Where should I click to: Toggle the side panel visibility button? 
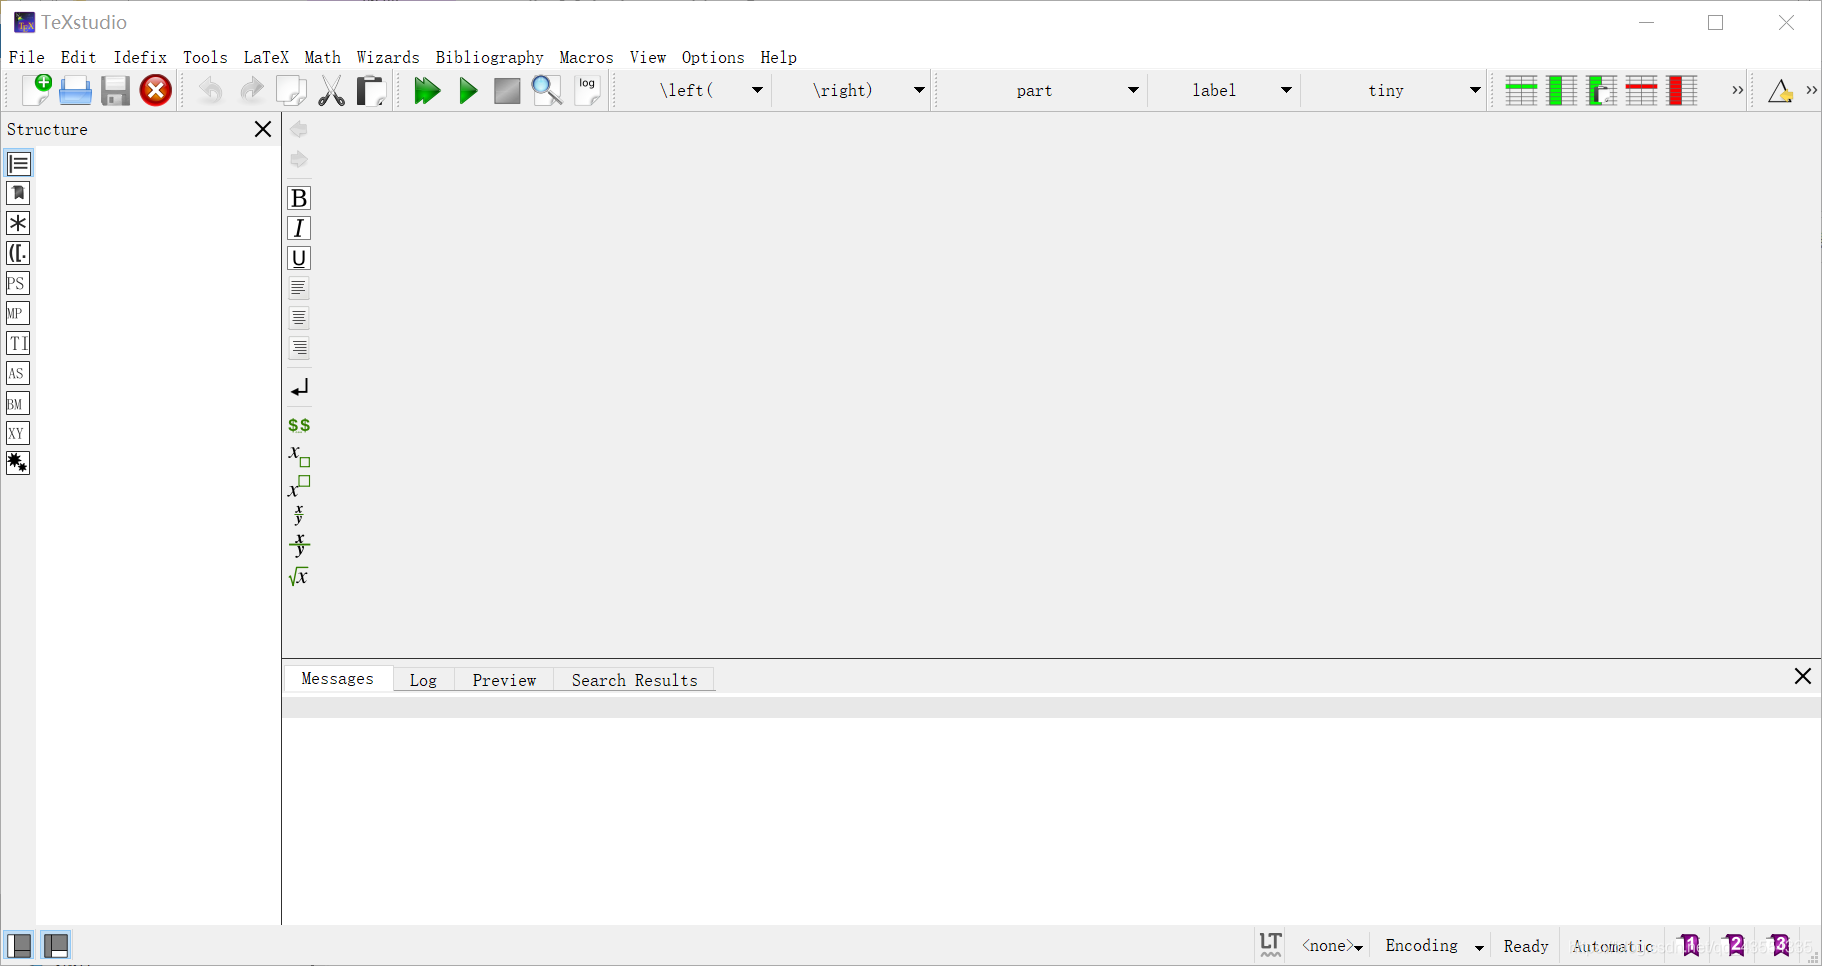(x=19, y=945)
